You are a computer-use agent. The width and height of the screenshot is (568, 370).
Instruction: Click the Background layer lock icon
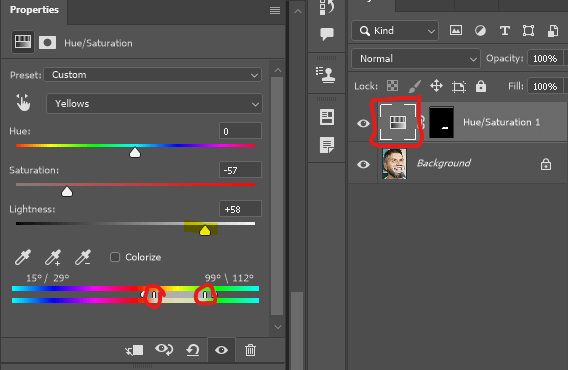point(546,164)
